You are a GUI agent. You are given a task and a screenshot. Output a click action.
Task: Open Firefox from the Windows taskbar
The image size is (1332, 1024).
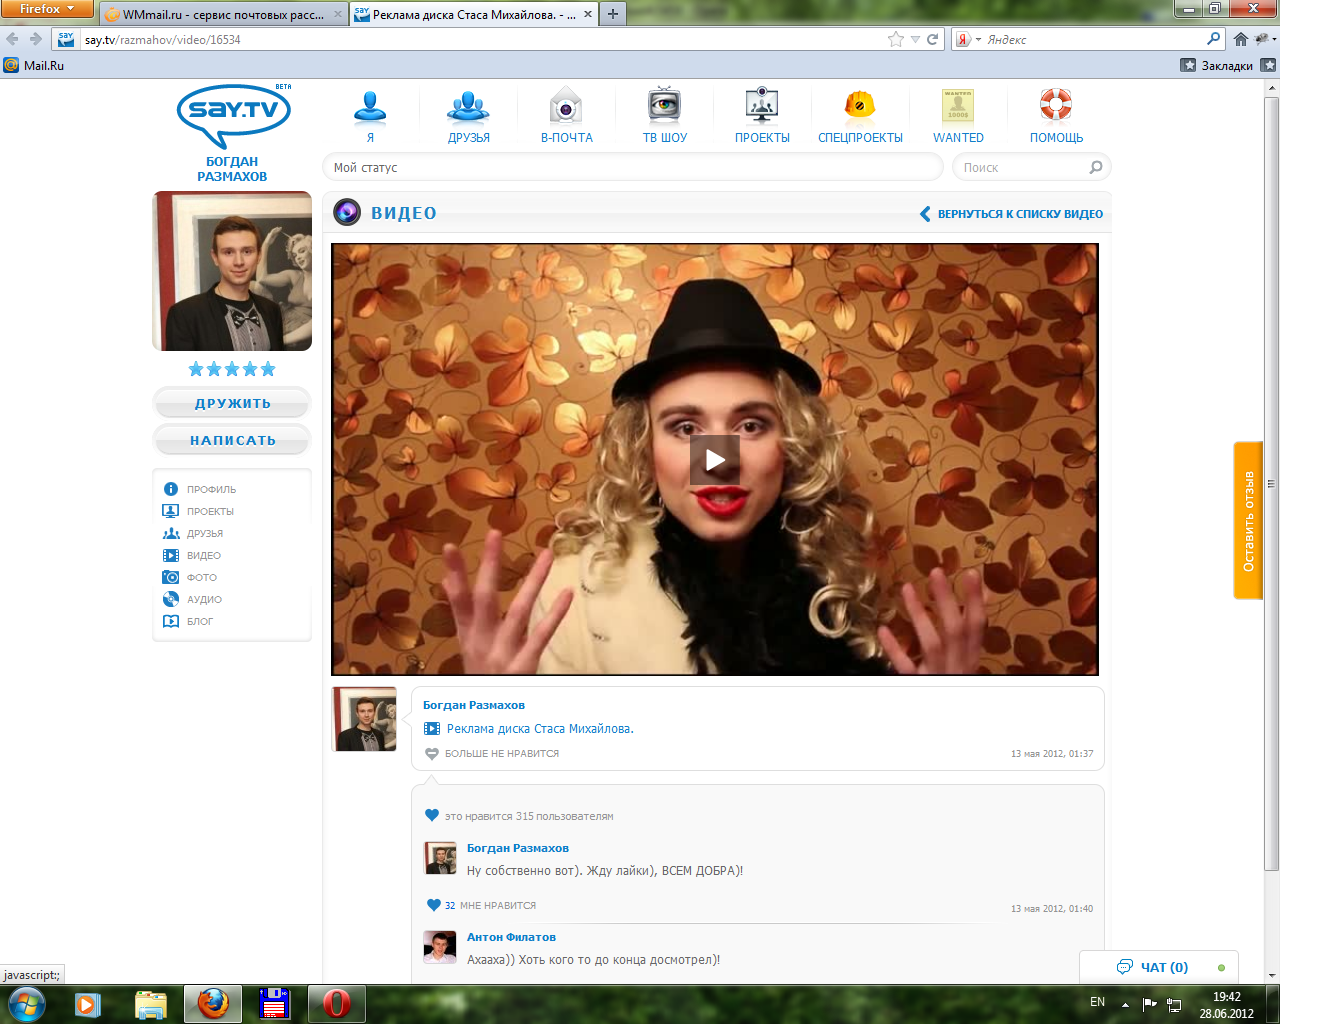point(213,1003)
